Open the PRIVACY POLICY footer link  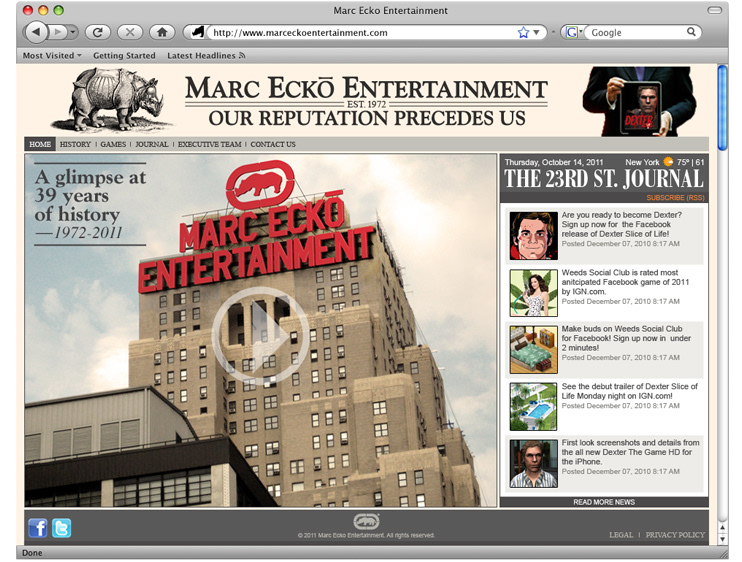tap(675, 535)
